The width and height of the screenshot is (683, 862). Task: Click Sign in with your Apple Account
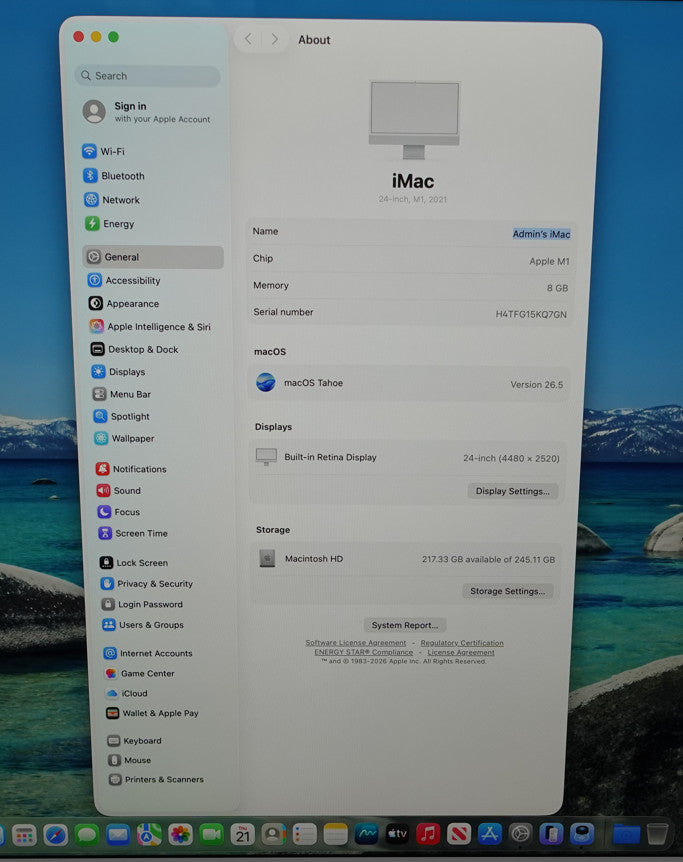click(147, 112)
